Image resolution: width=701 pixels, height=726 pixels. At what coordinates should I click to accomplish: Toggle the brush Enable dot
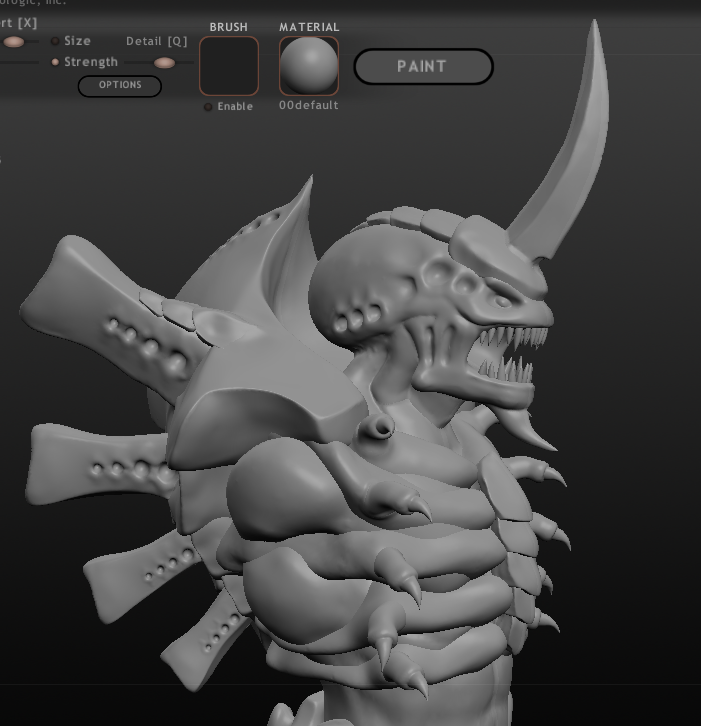point(208,107)
